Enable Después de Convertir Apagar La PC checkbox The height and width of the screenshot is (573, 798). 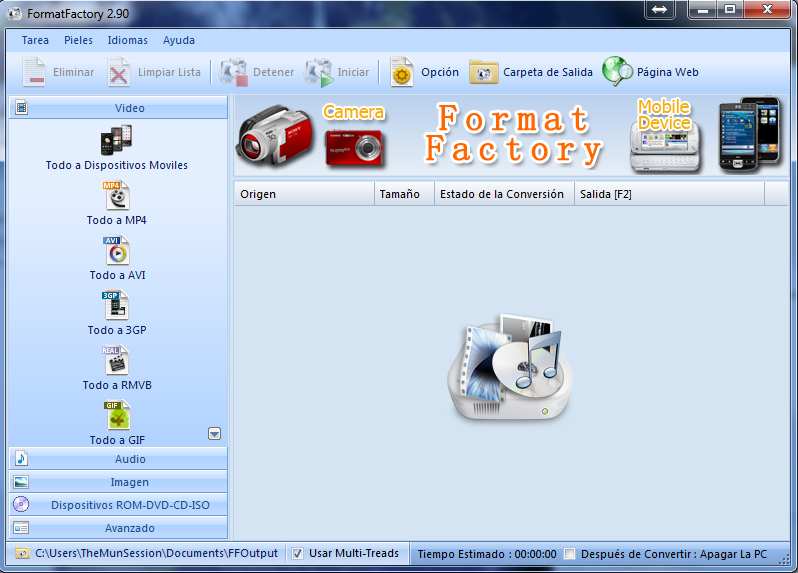(569, 554)
